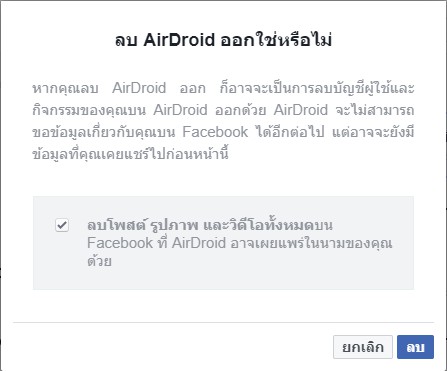Click the horizontal divider above the buttons
447x371 pixels.
pyautogui.click(x=223, y=322)
